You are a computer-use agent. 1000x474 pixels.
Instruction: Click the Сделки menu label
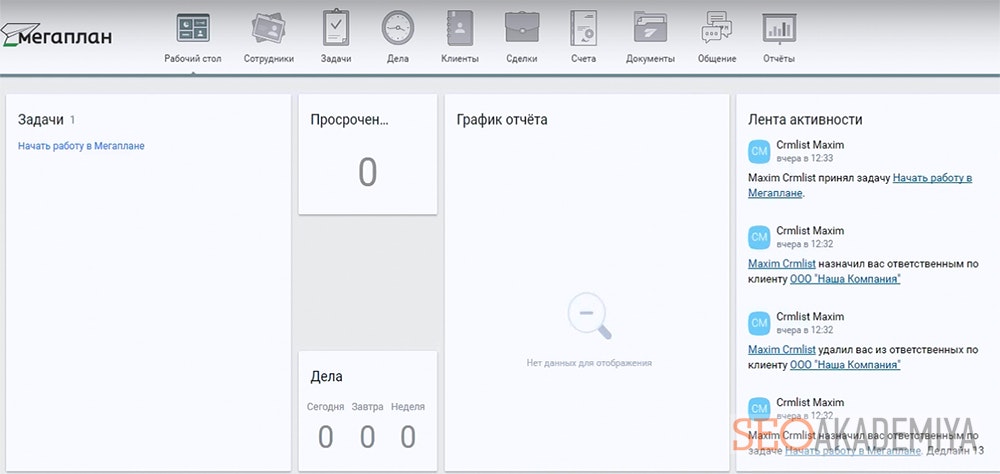tap(522, 59)
